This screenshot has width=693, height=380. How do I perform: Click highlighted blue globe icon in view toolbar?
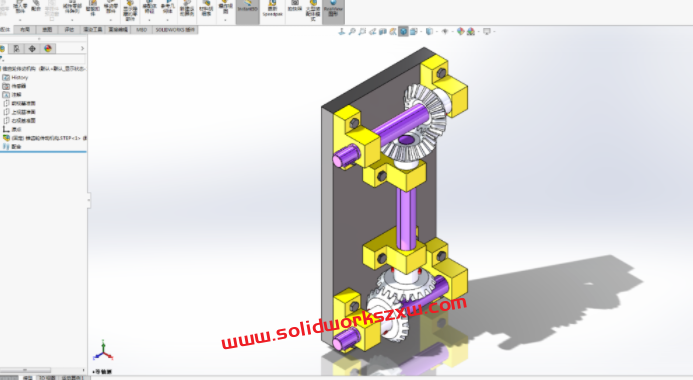tap(403, 31)
